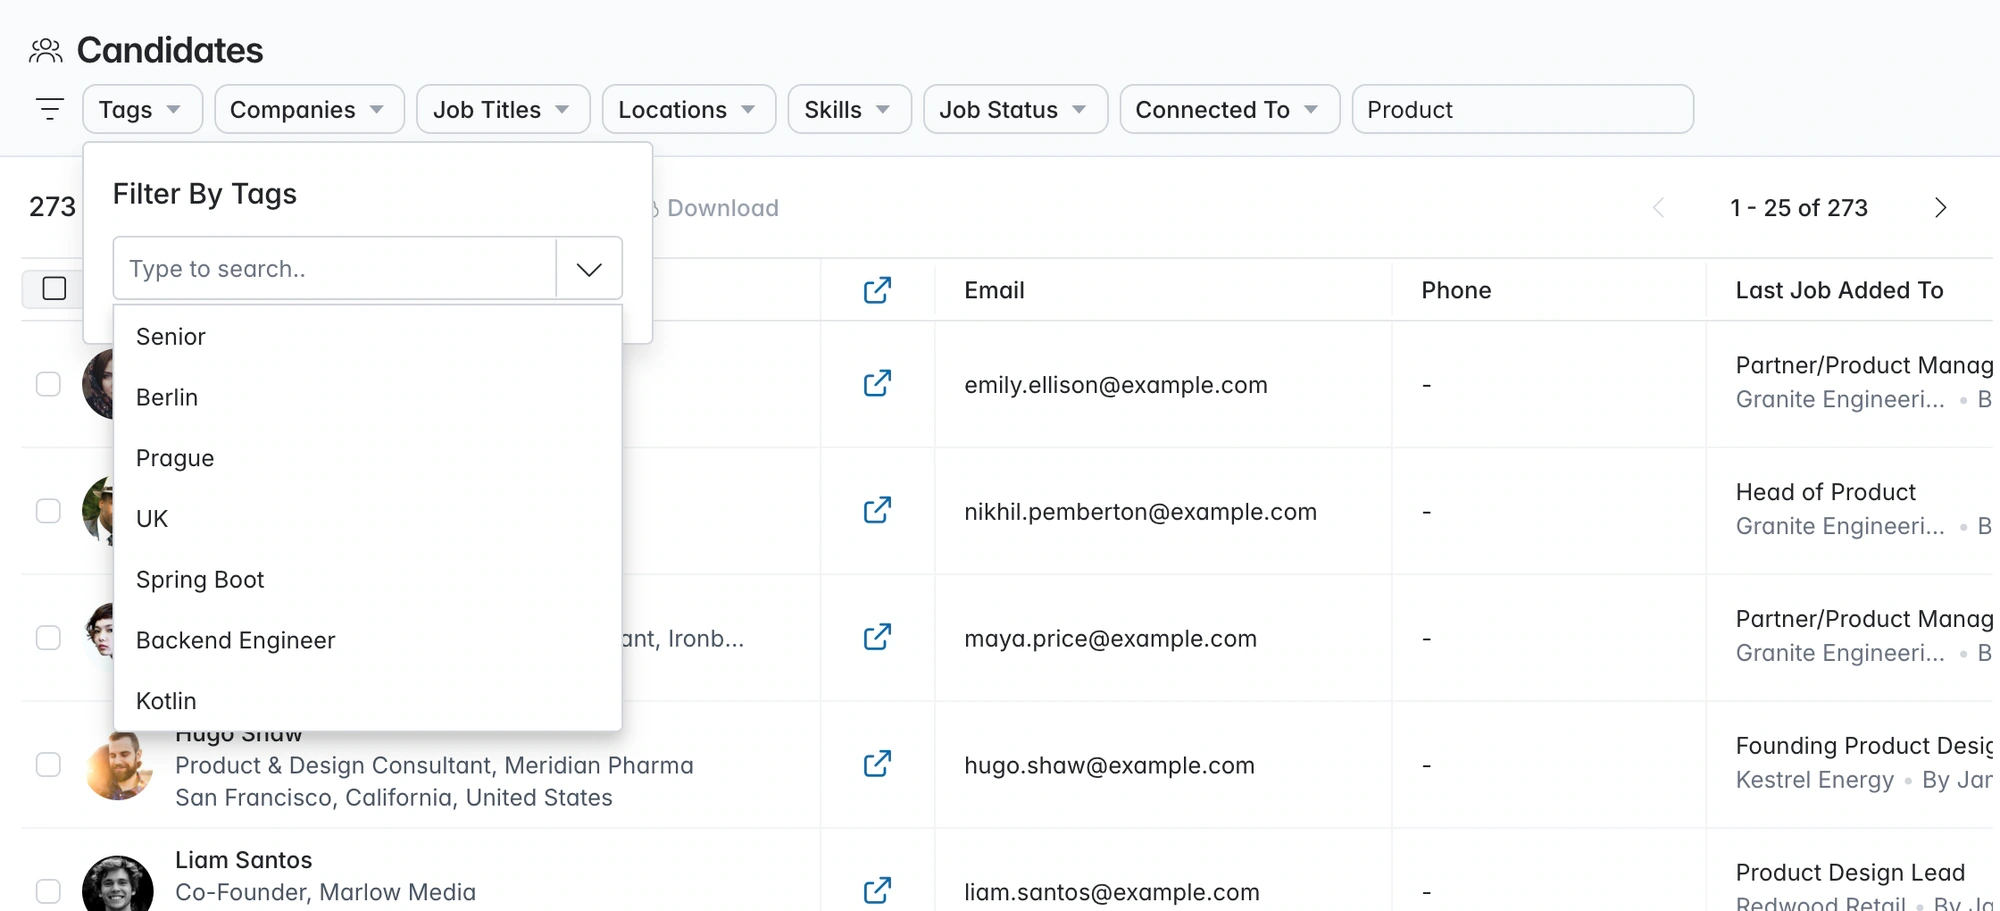Go to previous page of candidates
2000x911 pixels.
point(1658,208)
